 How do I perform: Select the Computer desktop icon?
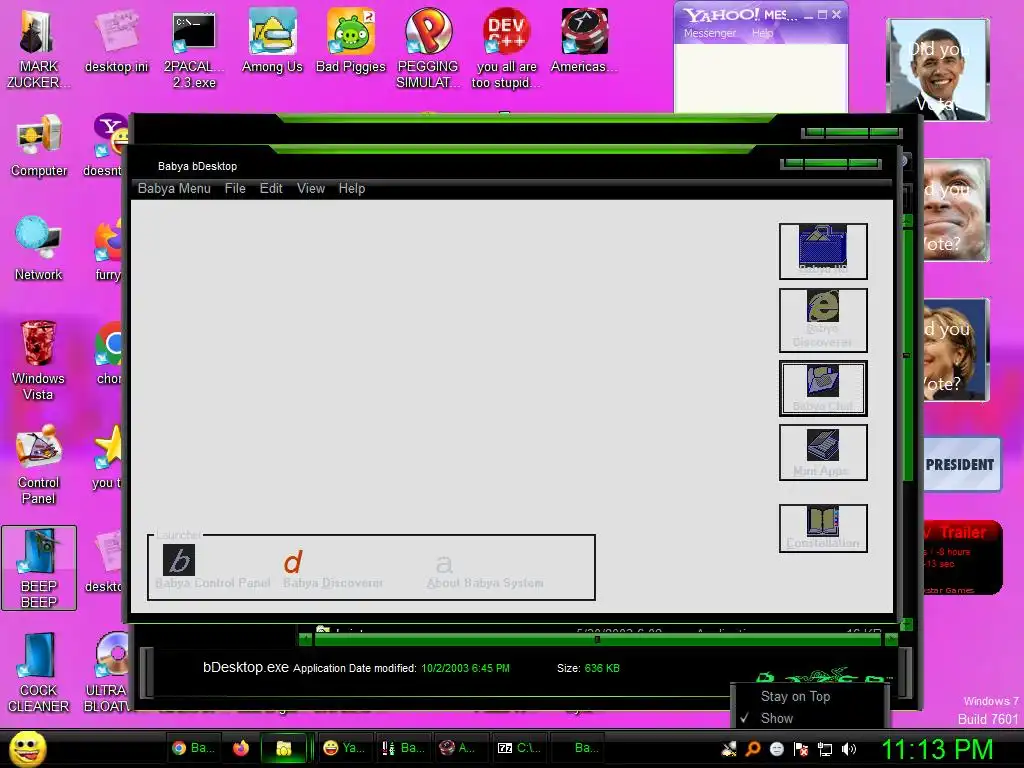[39, 146]
